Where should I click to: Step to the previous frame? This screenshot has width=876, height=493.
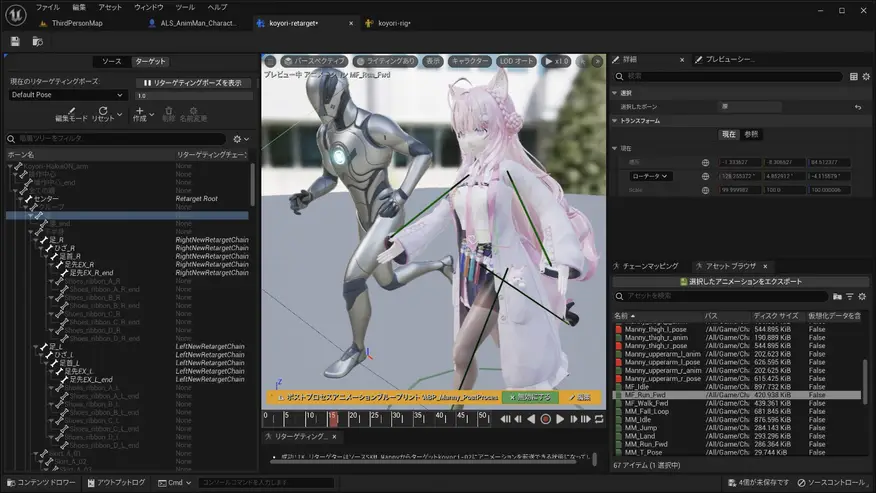pos(518,419)
